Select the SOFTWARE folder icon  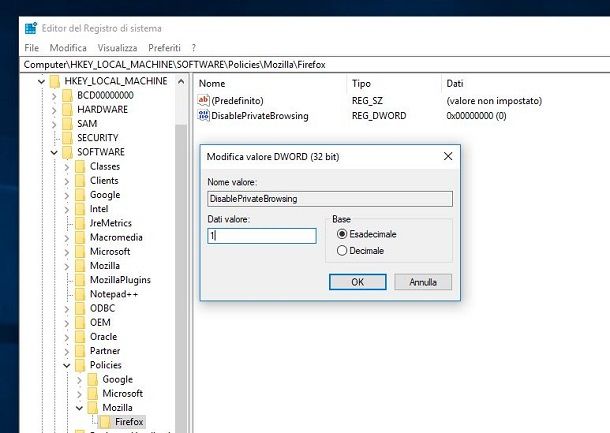pos(68,152)
